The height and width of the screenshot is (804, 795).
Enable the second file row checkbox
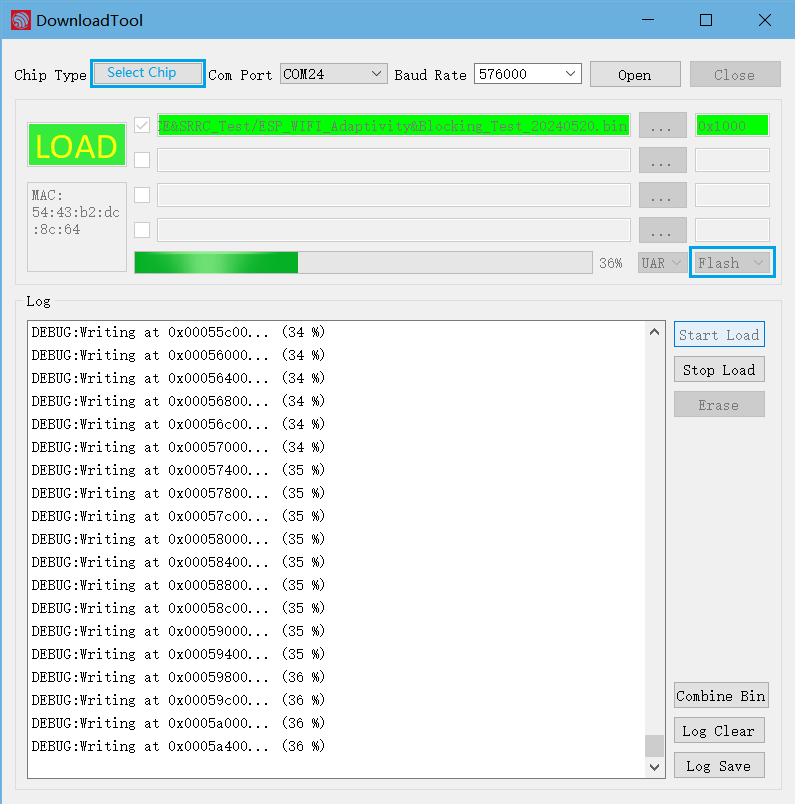point(142,160)
